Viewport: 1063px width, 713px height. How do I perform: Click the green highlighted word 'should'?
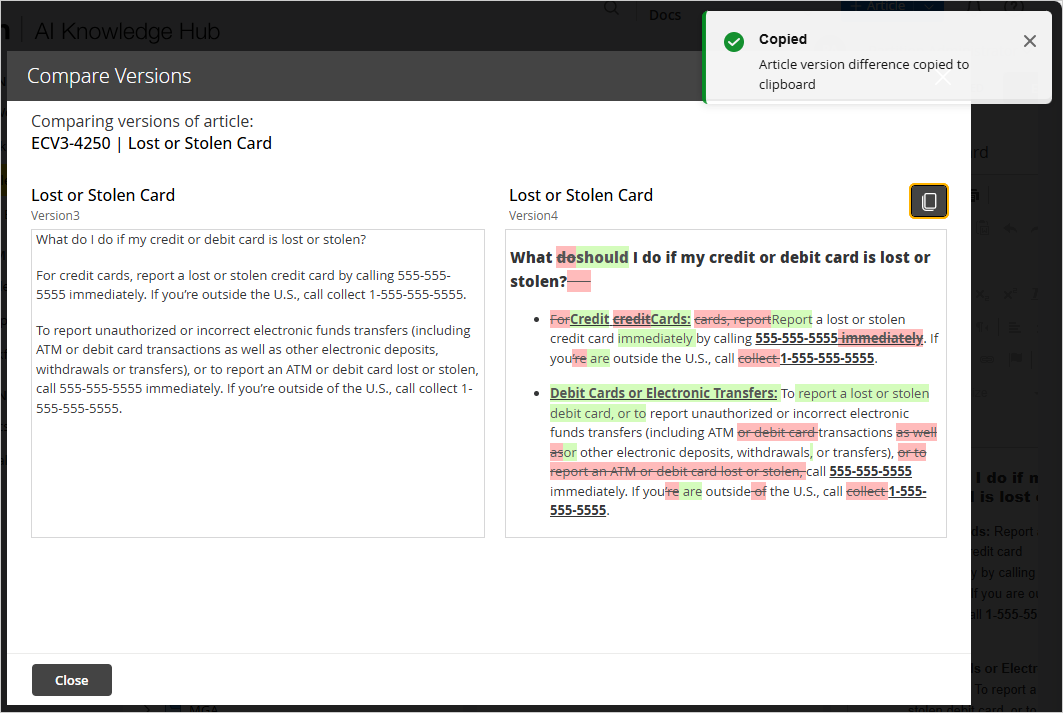tap(602, 257)
